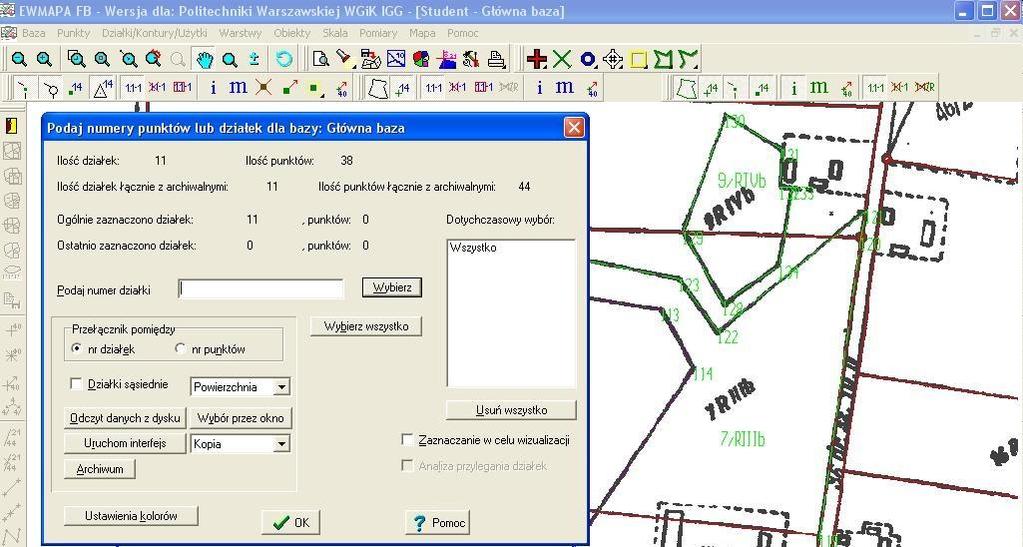Select the 'nr działek' radio button
Screen dimensions: 1023x547
pyautogui.click(x=76, y=349)
